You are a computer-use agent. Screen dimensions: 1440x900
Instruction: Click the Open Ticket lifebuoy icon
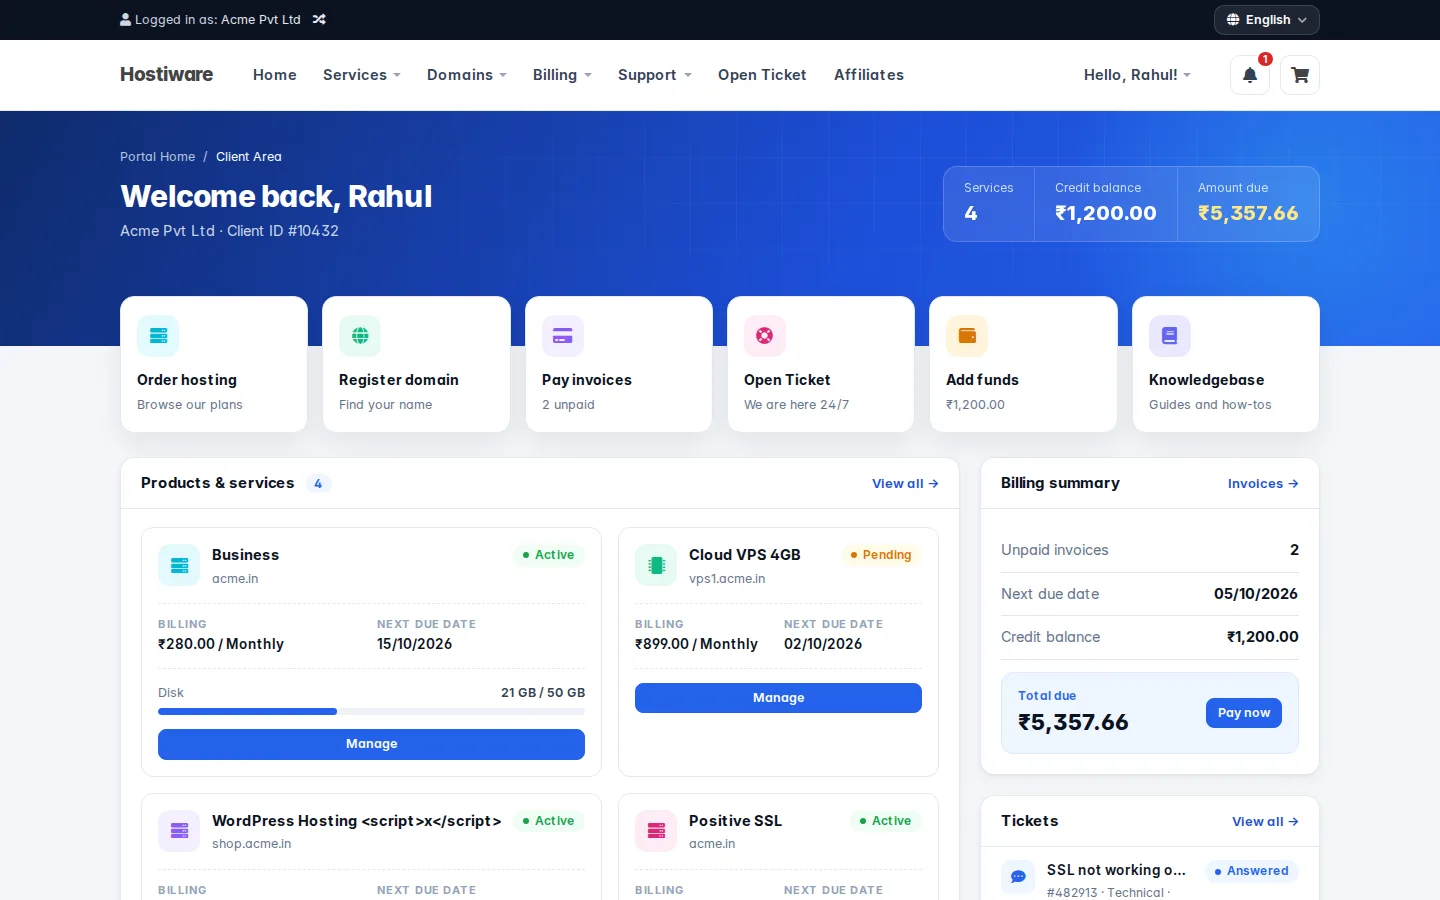[x=765, y=336]
